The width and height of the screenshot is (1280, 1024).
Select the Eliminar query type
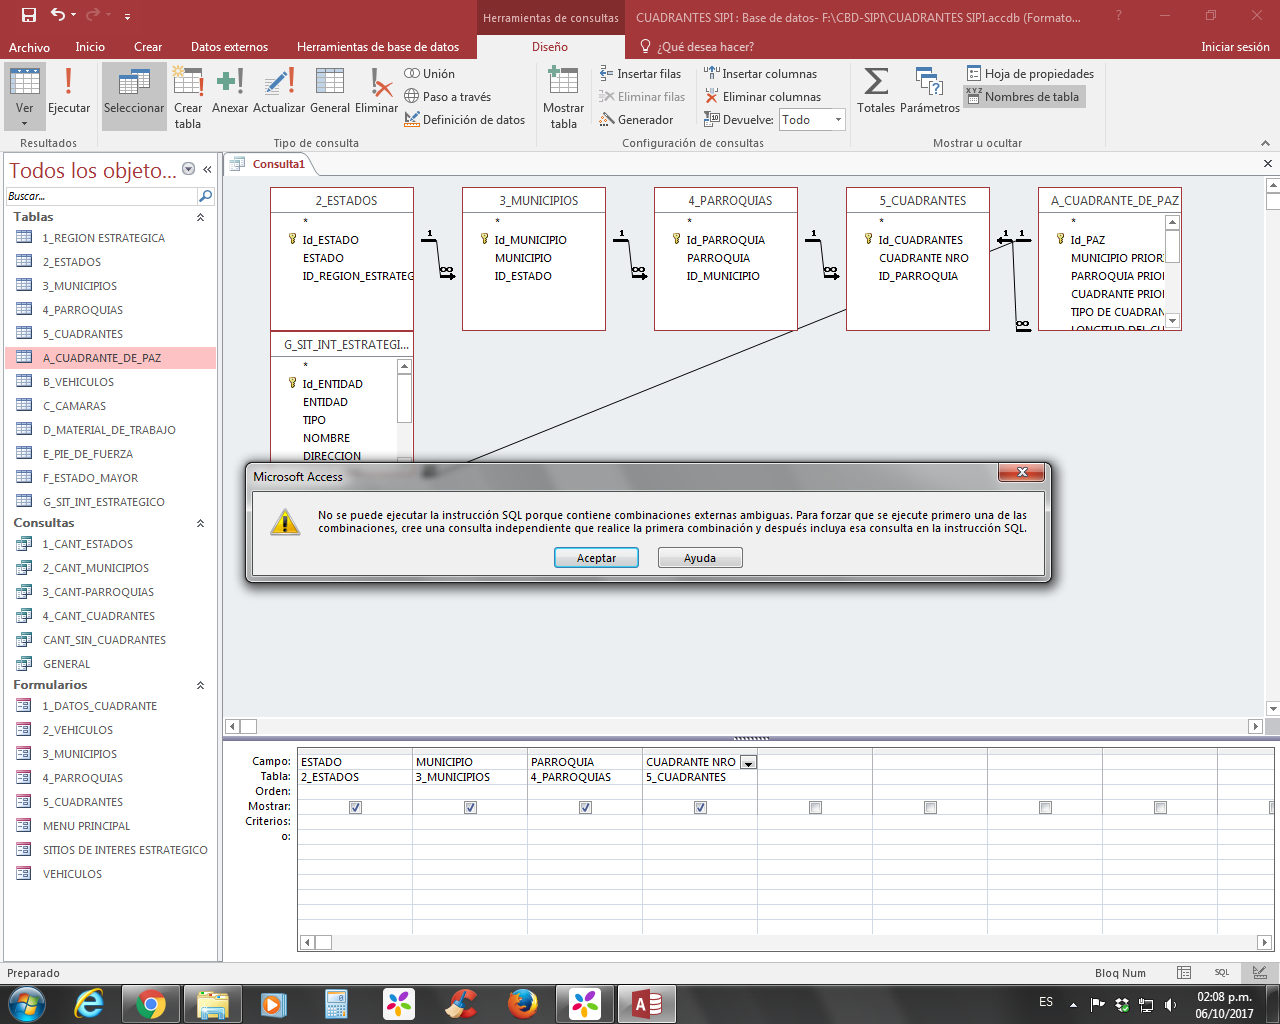click(x=377, y=92)
